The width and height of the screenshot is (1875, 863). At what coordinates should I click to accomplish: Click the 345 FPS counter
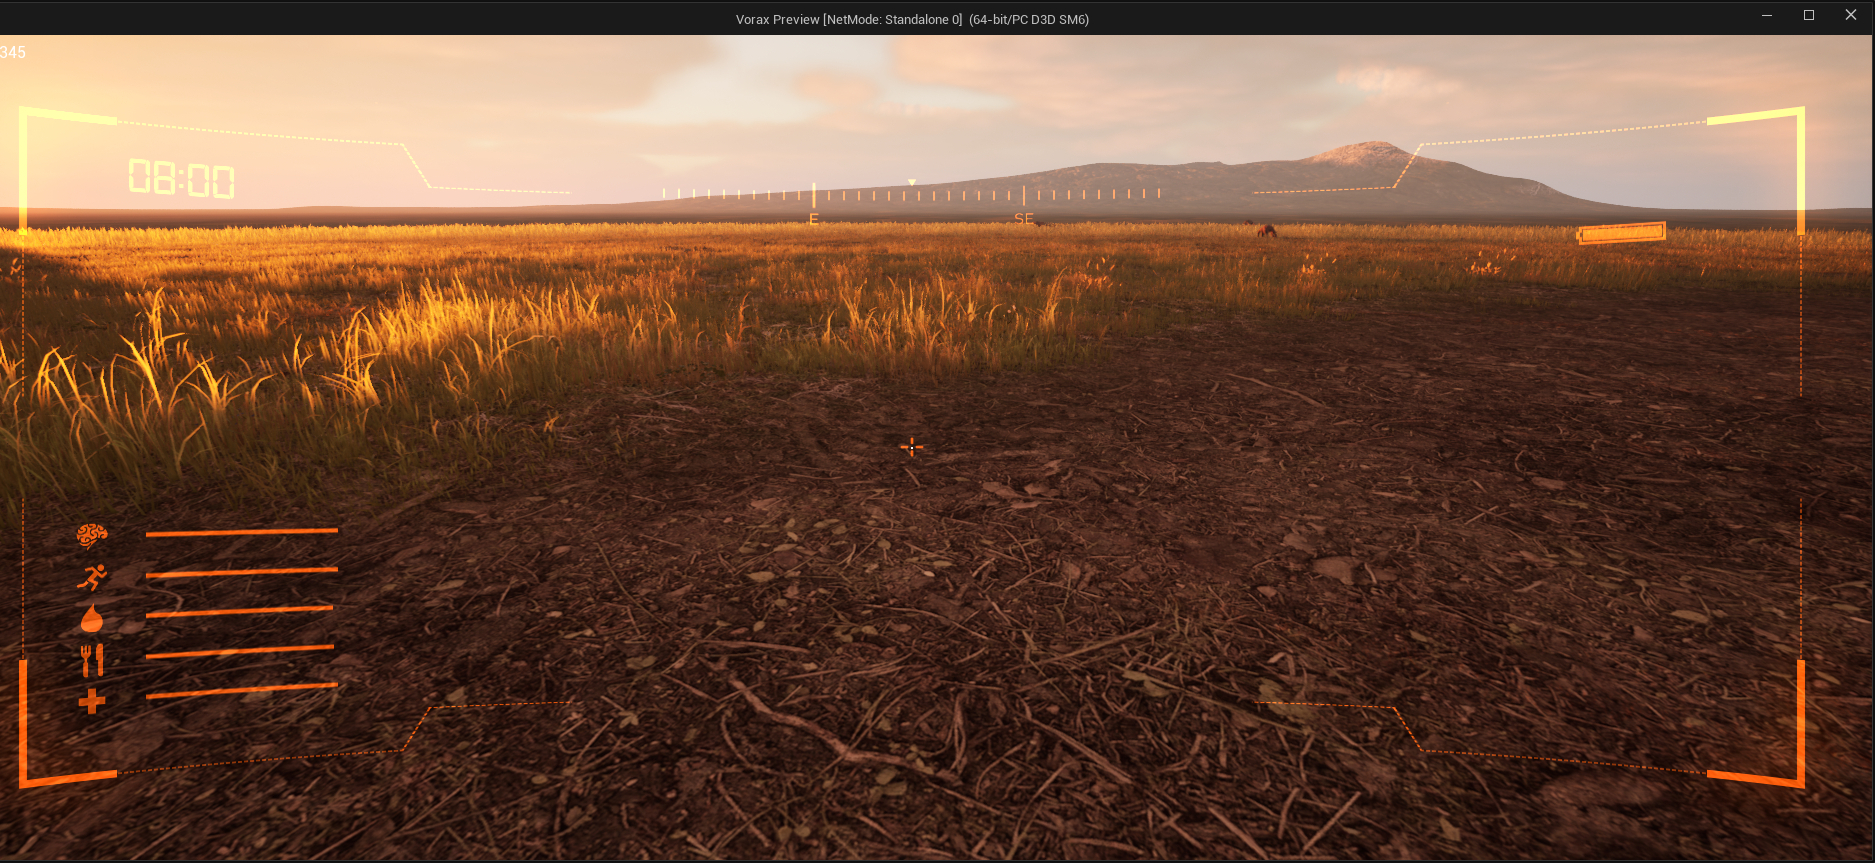(13, 52)
